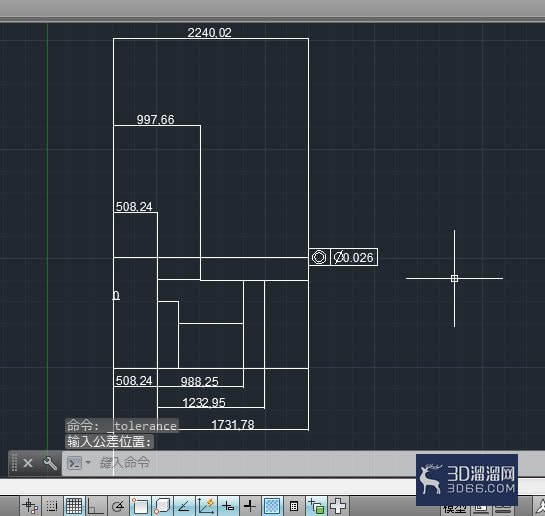Toggle Snap Mode dotted-grid icon

52,506
